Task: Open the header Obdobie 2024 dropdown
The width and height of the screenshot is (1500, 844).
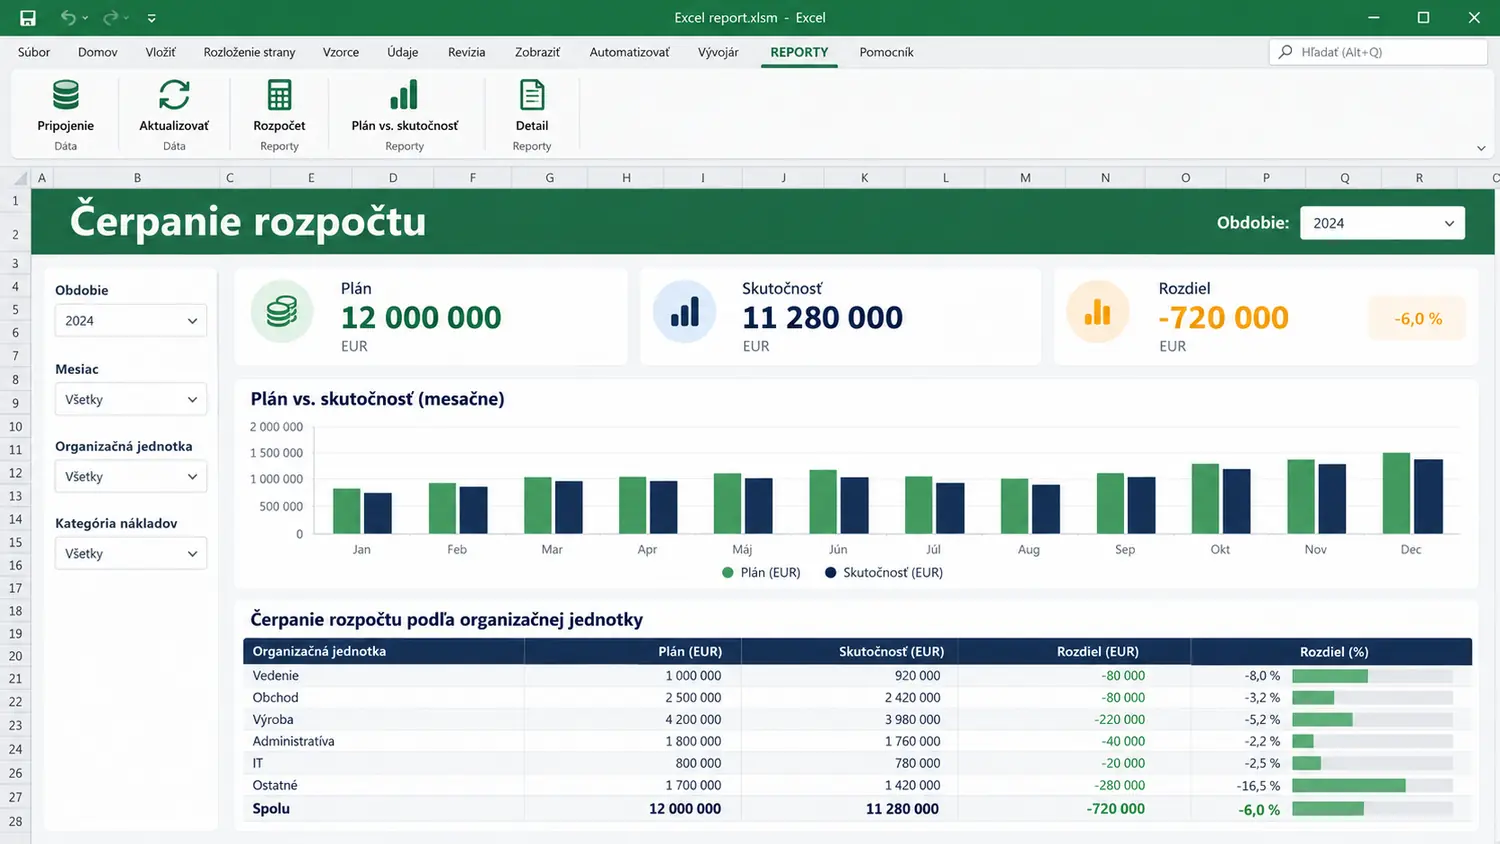Action: tap(1382, 223)
